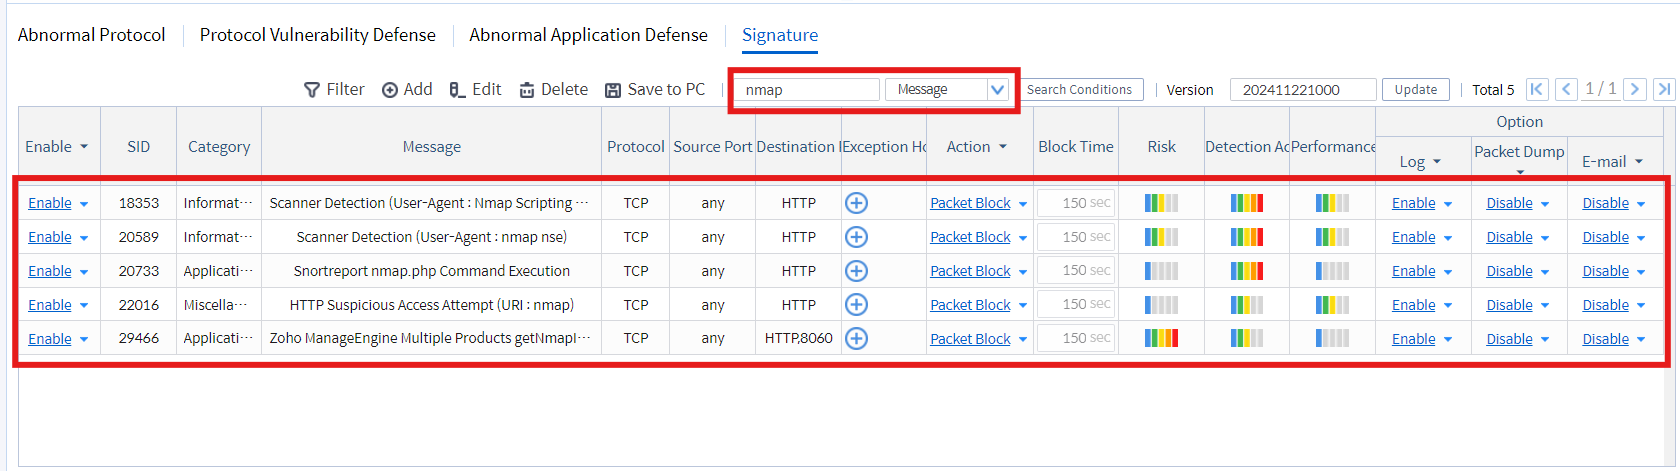Toggle Enable state for SID 20589
This screenshot has width=1680, height=471.
[x=50, y=237]
